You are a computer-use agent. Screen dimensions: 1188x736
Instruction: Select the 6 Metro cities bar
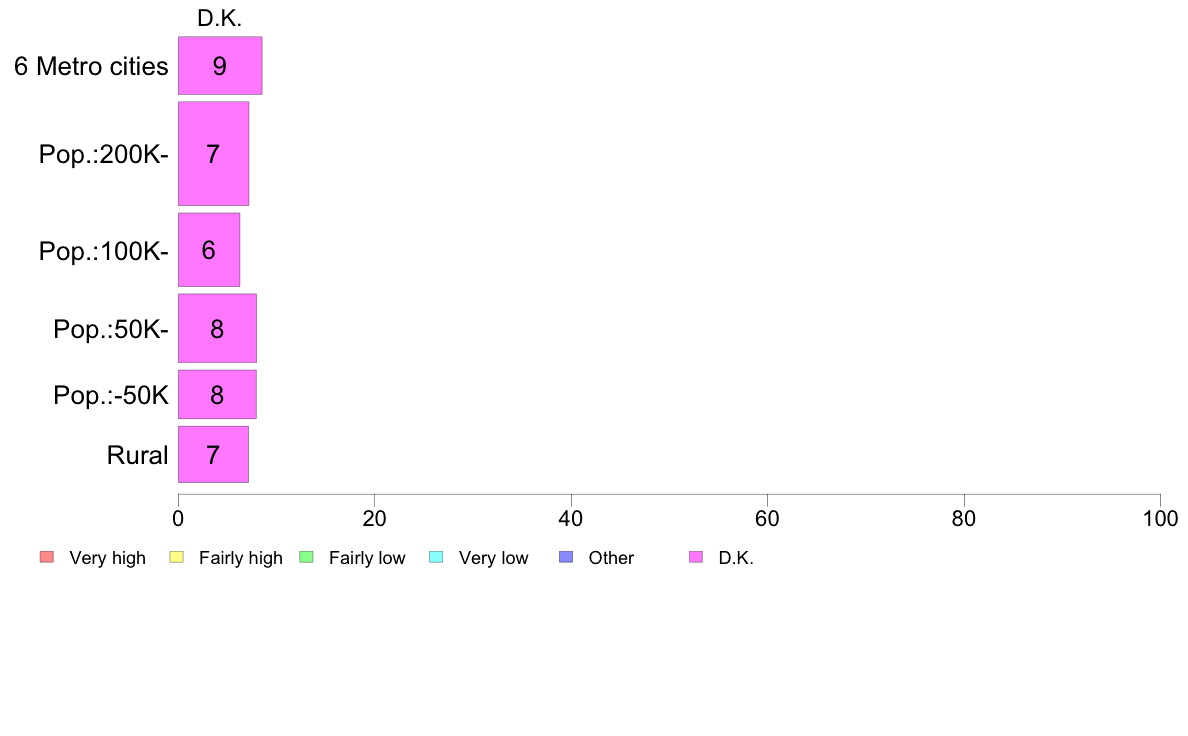click(220, 66)
